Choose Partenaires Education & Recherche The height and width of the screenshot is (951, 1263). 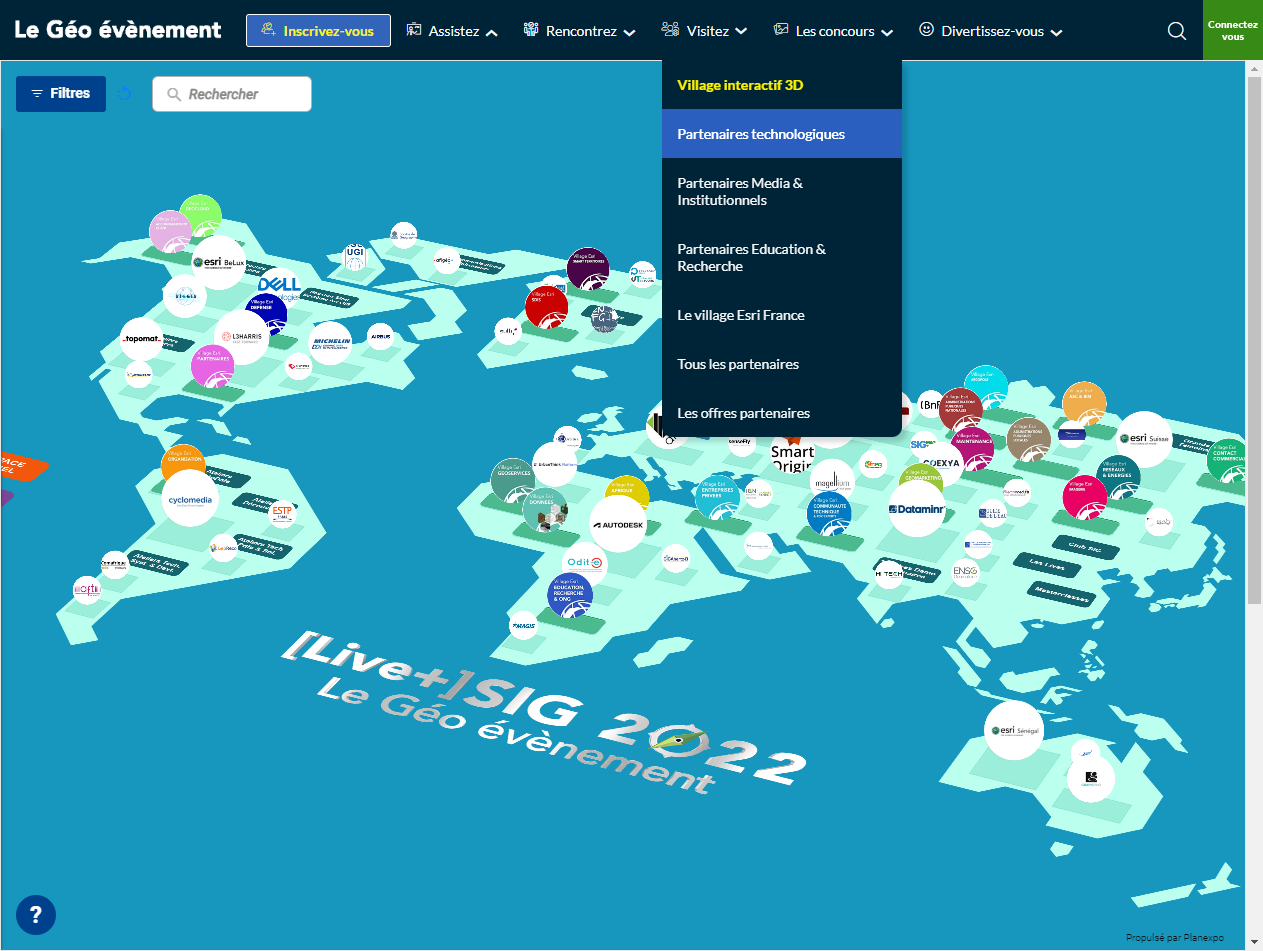pyautogui.click(x=782, y=258)
